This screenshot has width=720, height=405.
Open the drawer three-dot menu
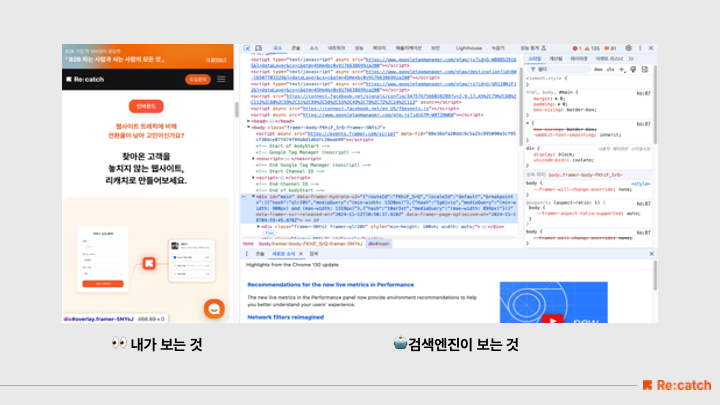click(247, 254)
